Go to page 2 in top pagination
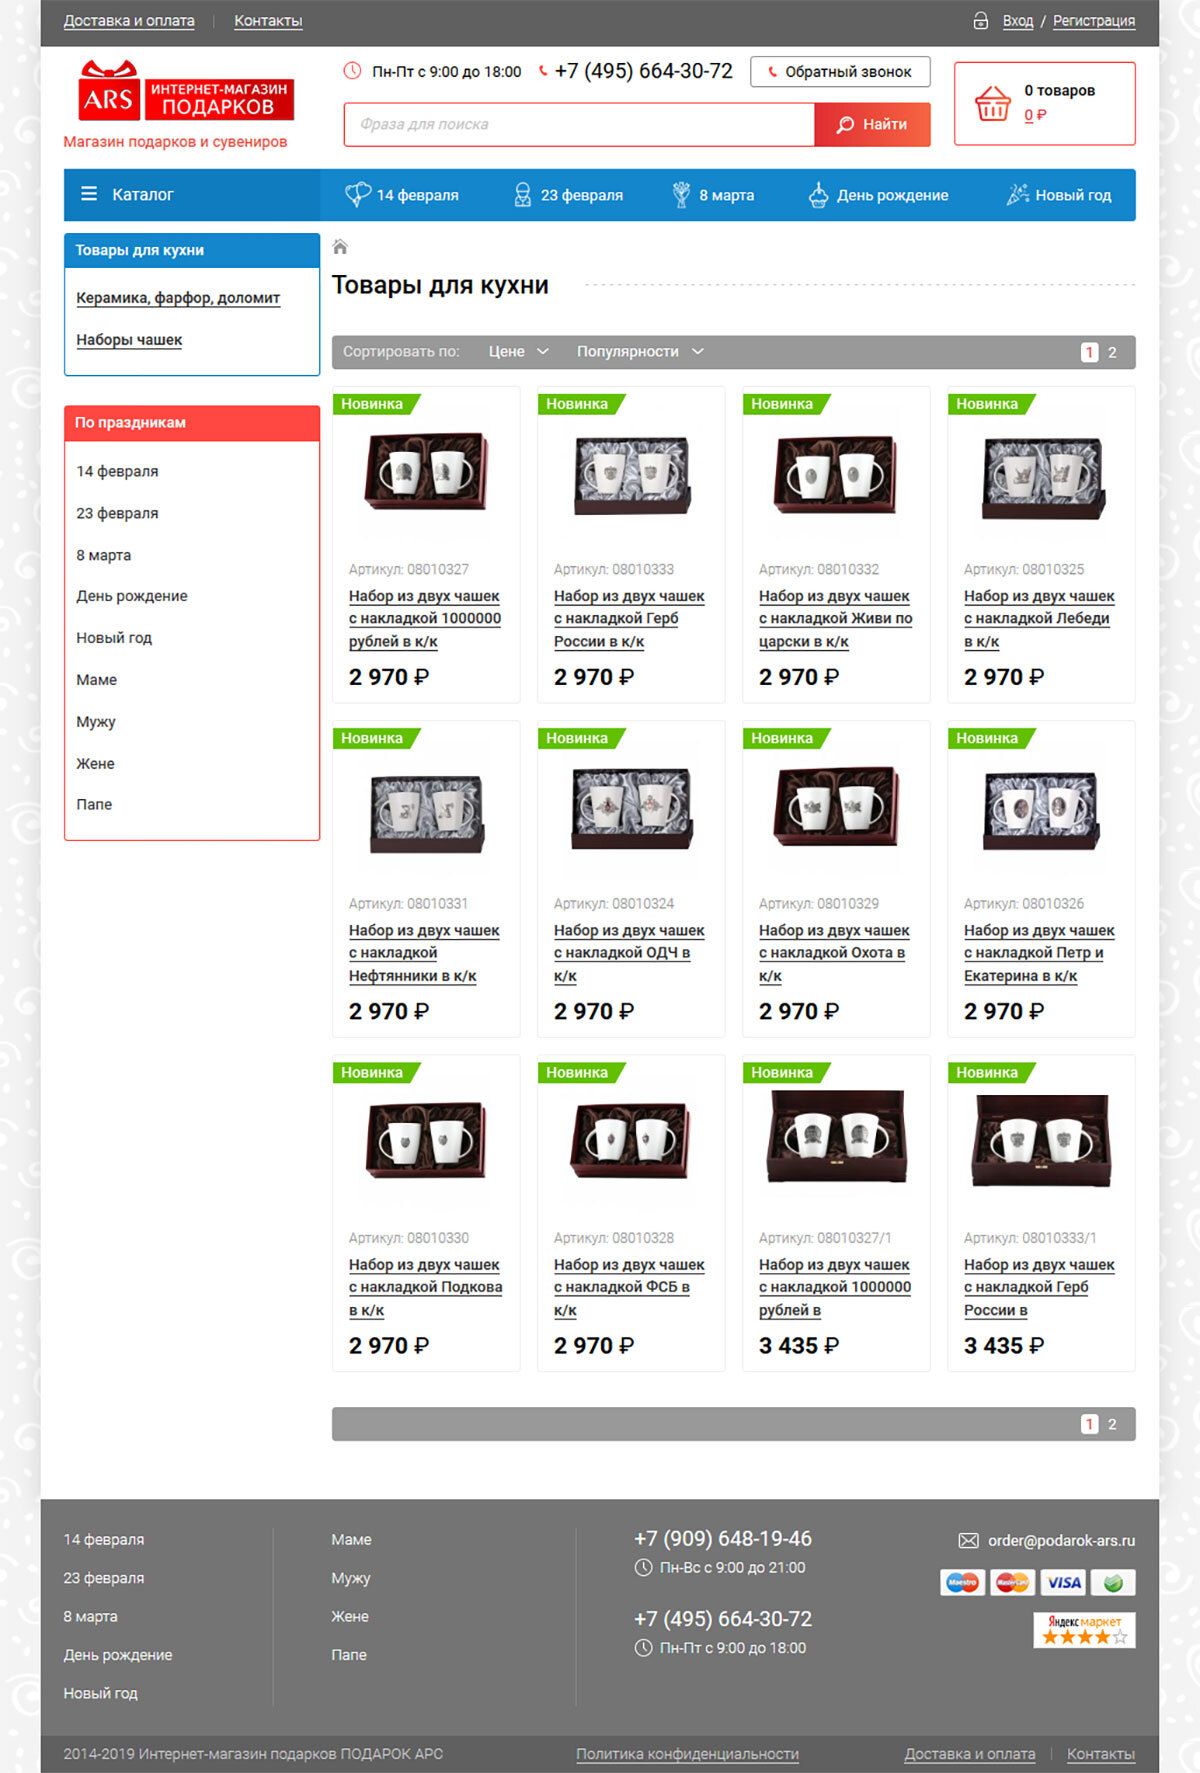Viewport: 1200px width, 1773px height. 1112,352
